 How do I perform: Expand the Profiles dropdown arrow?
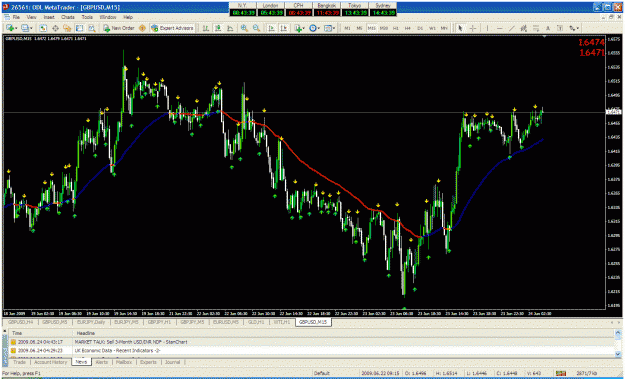point(31,28)
